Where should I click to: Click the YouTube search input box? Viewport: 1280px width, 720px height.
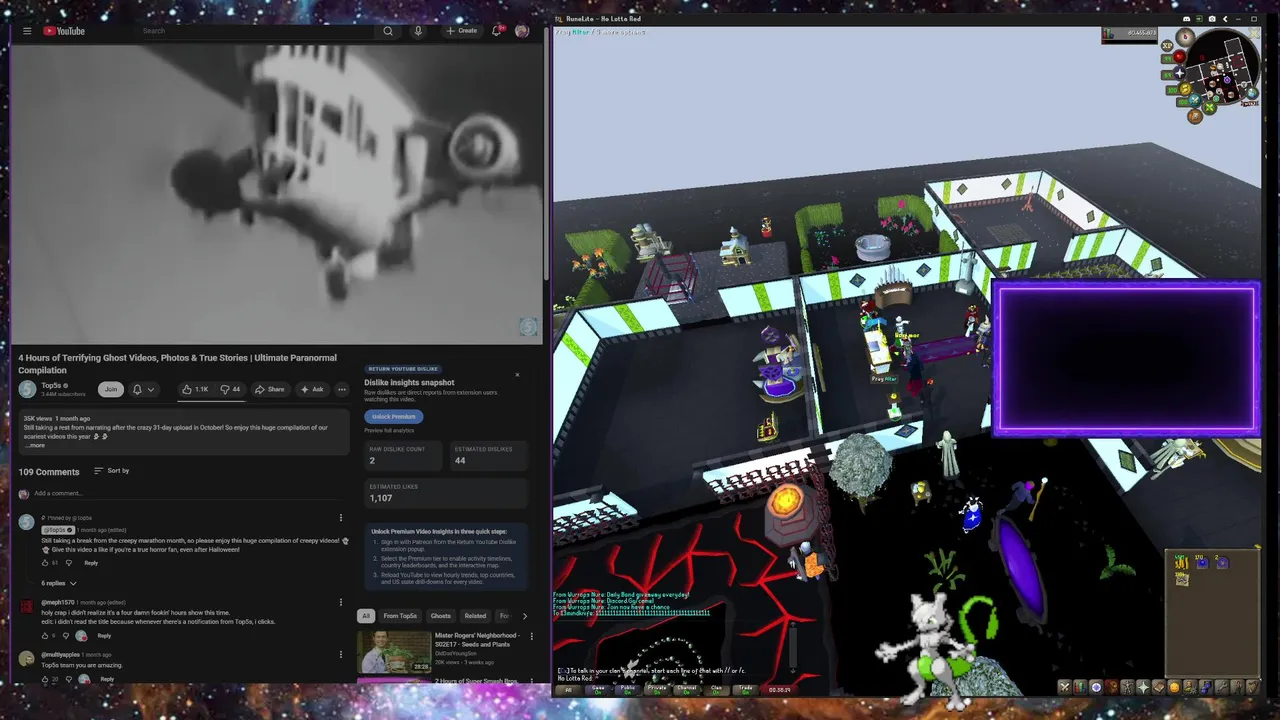pos(255,31)
